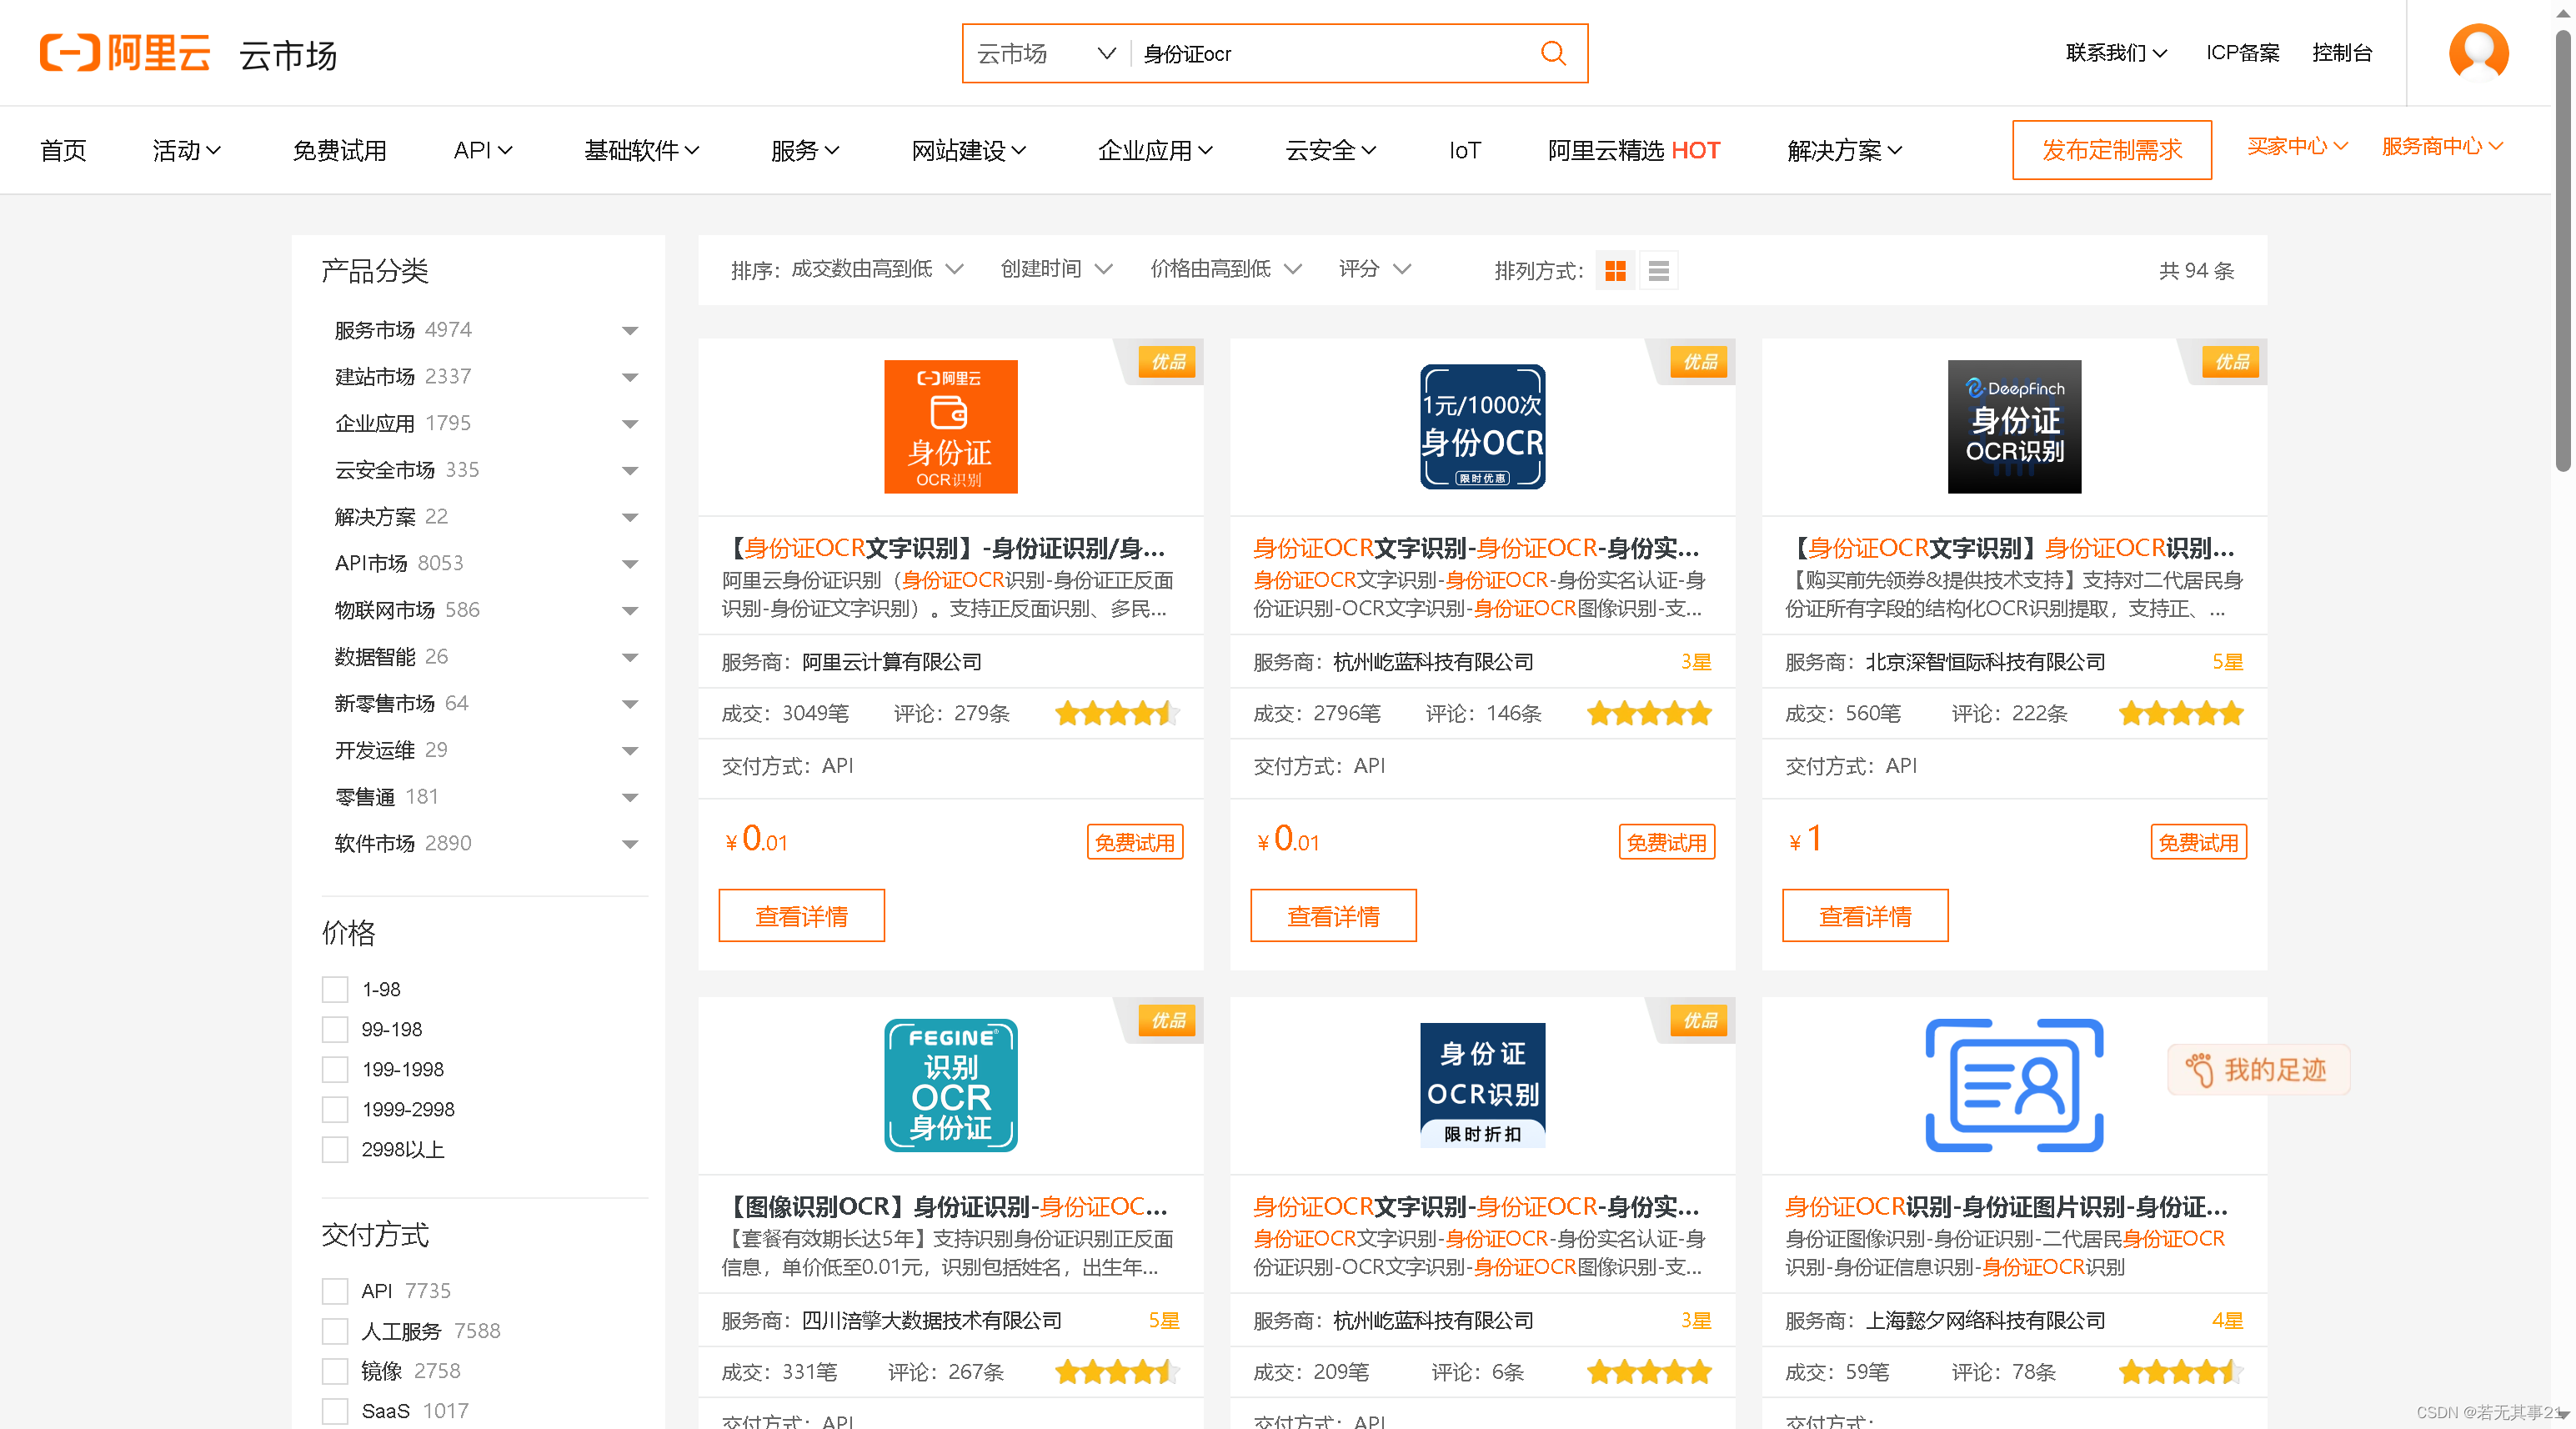The height and width of the screenshot is (1429, 2576).
Task: Open the 成交数由高到低 sort dropdown
Action: tap(875, 269)
